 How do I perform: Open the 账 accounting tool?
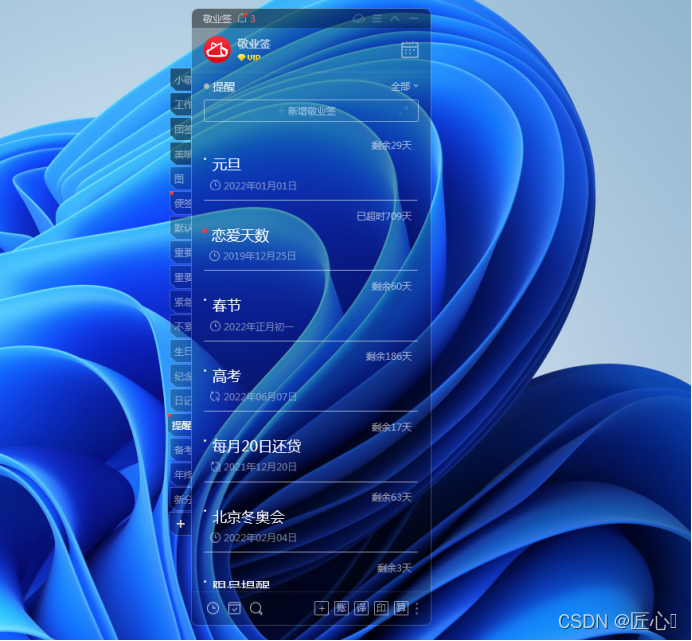tap(341, 608)
